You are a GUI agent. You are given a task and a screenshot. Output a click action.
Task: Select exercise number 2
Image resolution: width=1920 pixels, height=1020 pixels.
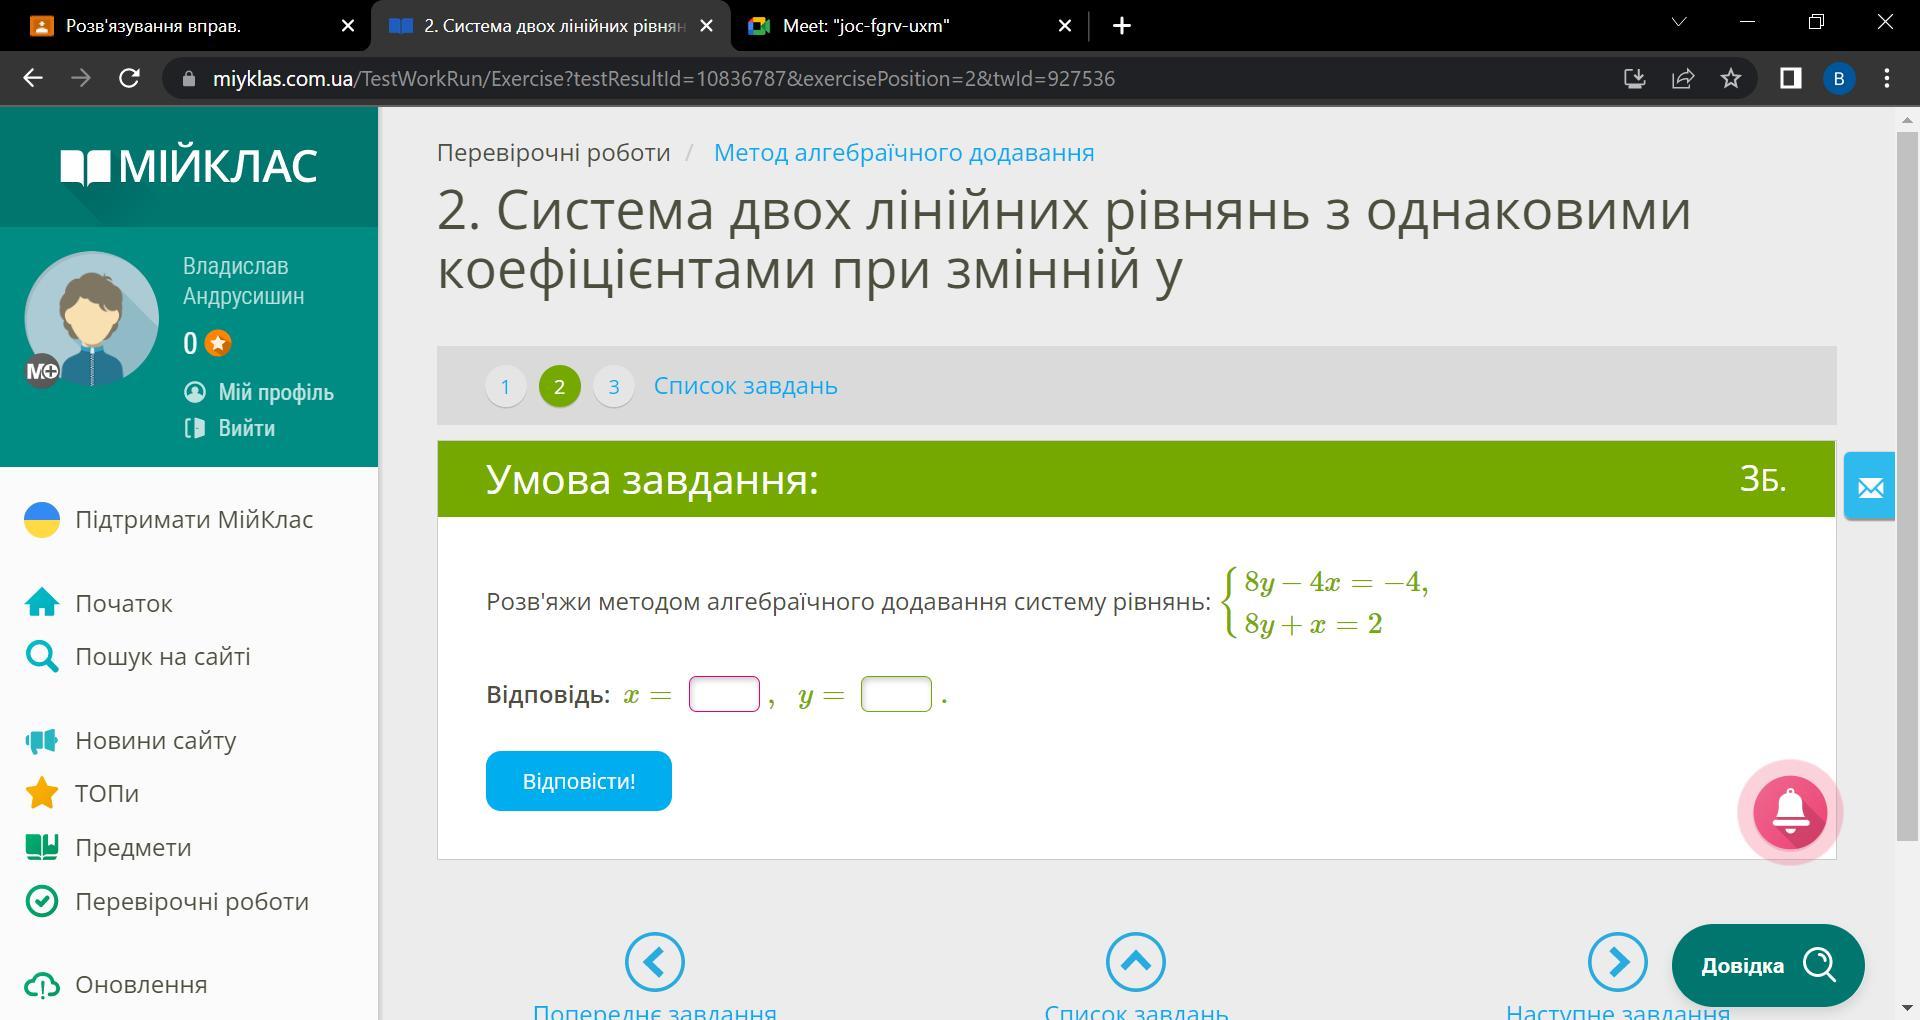point(560,386)
